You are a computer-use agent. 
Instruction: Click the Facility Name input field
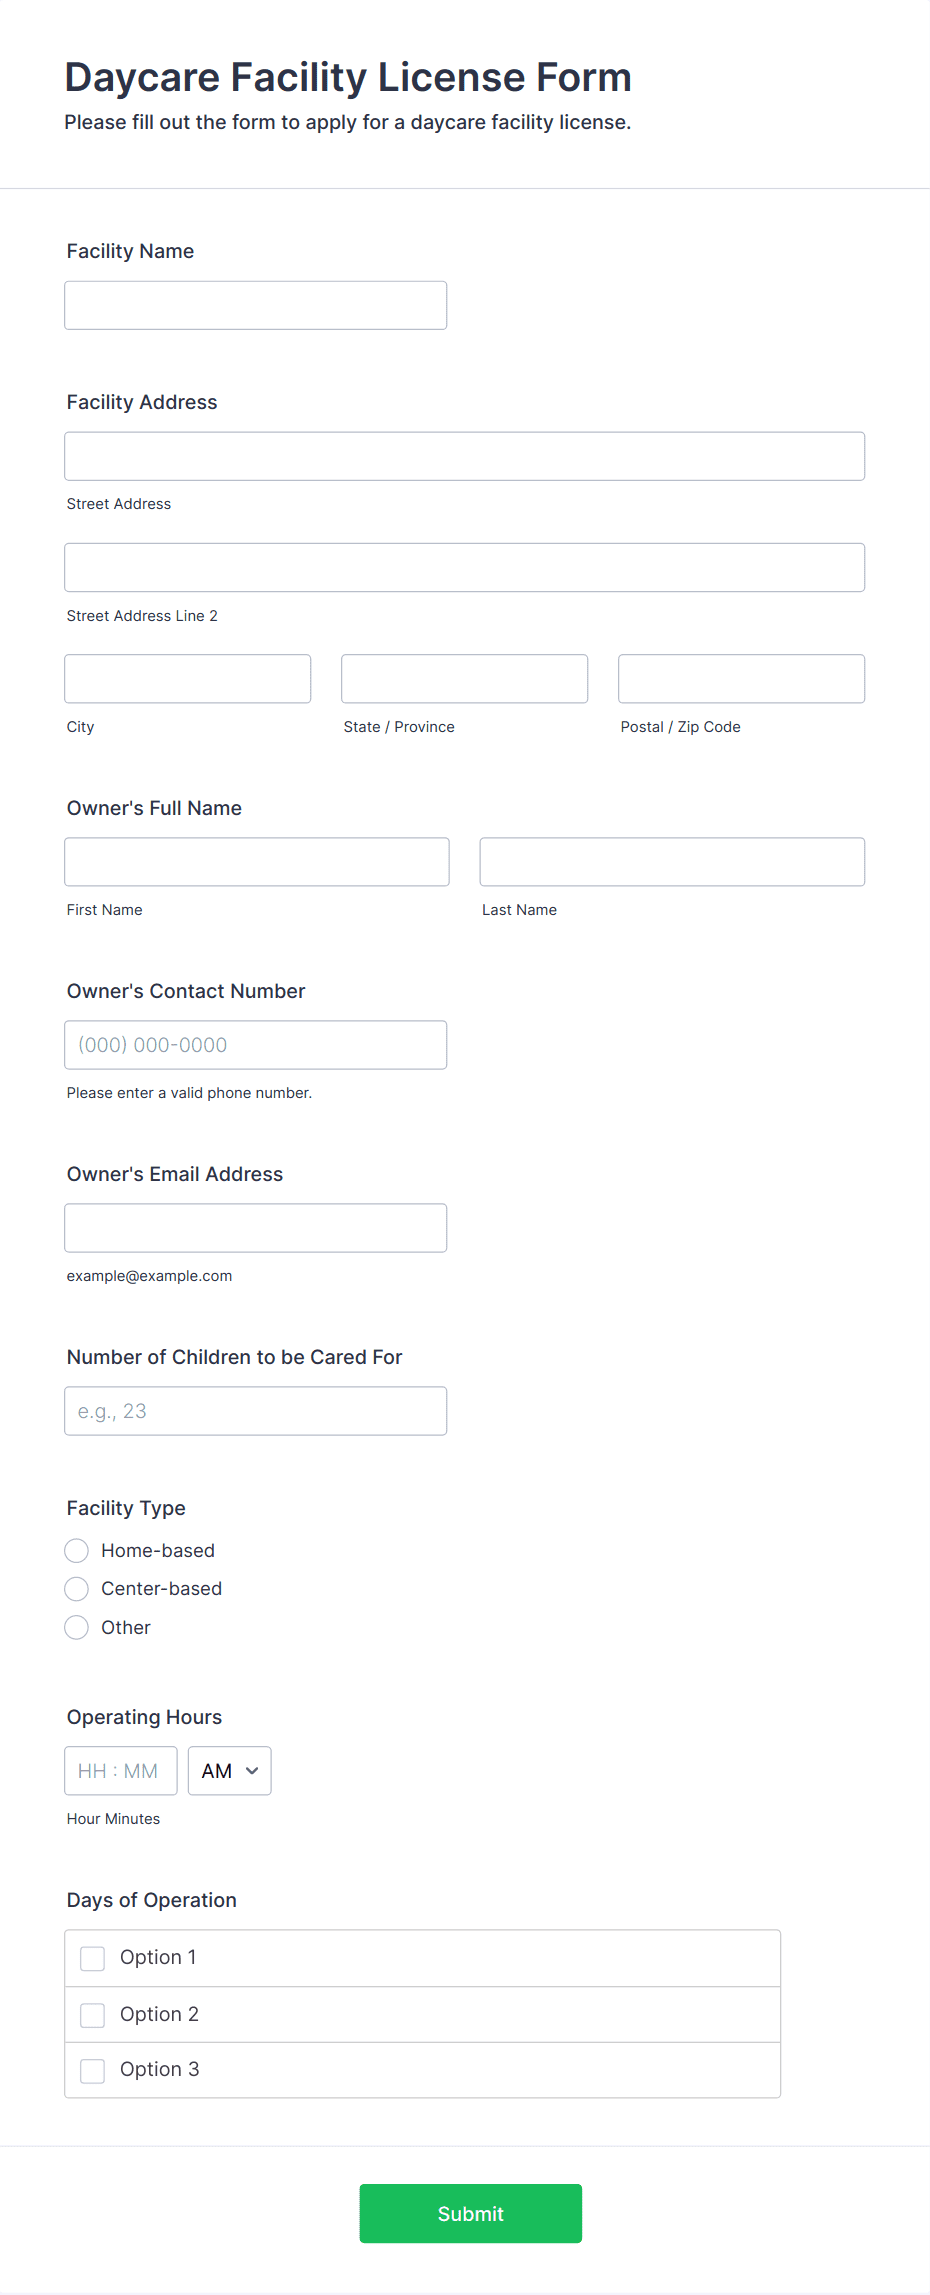click(x=255, y=305)
